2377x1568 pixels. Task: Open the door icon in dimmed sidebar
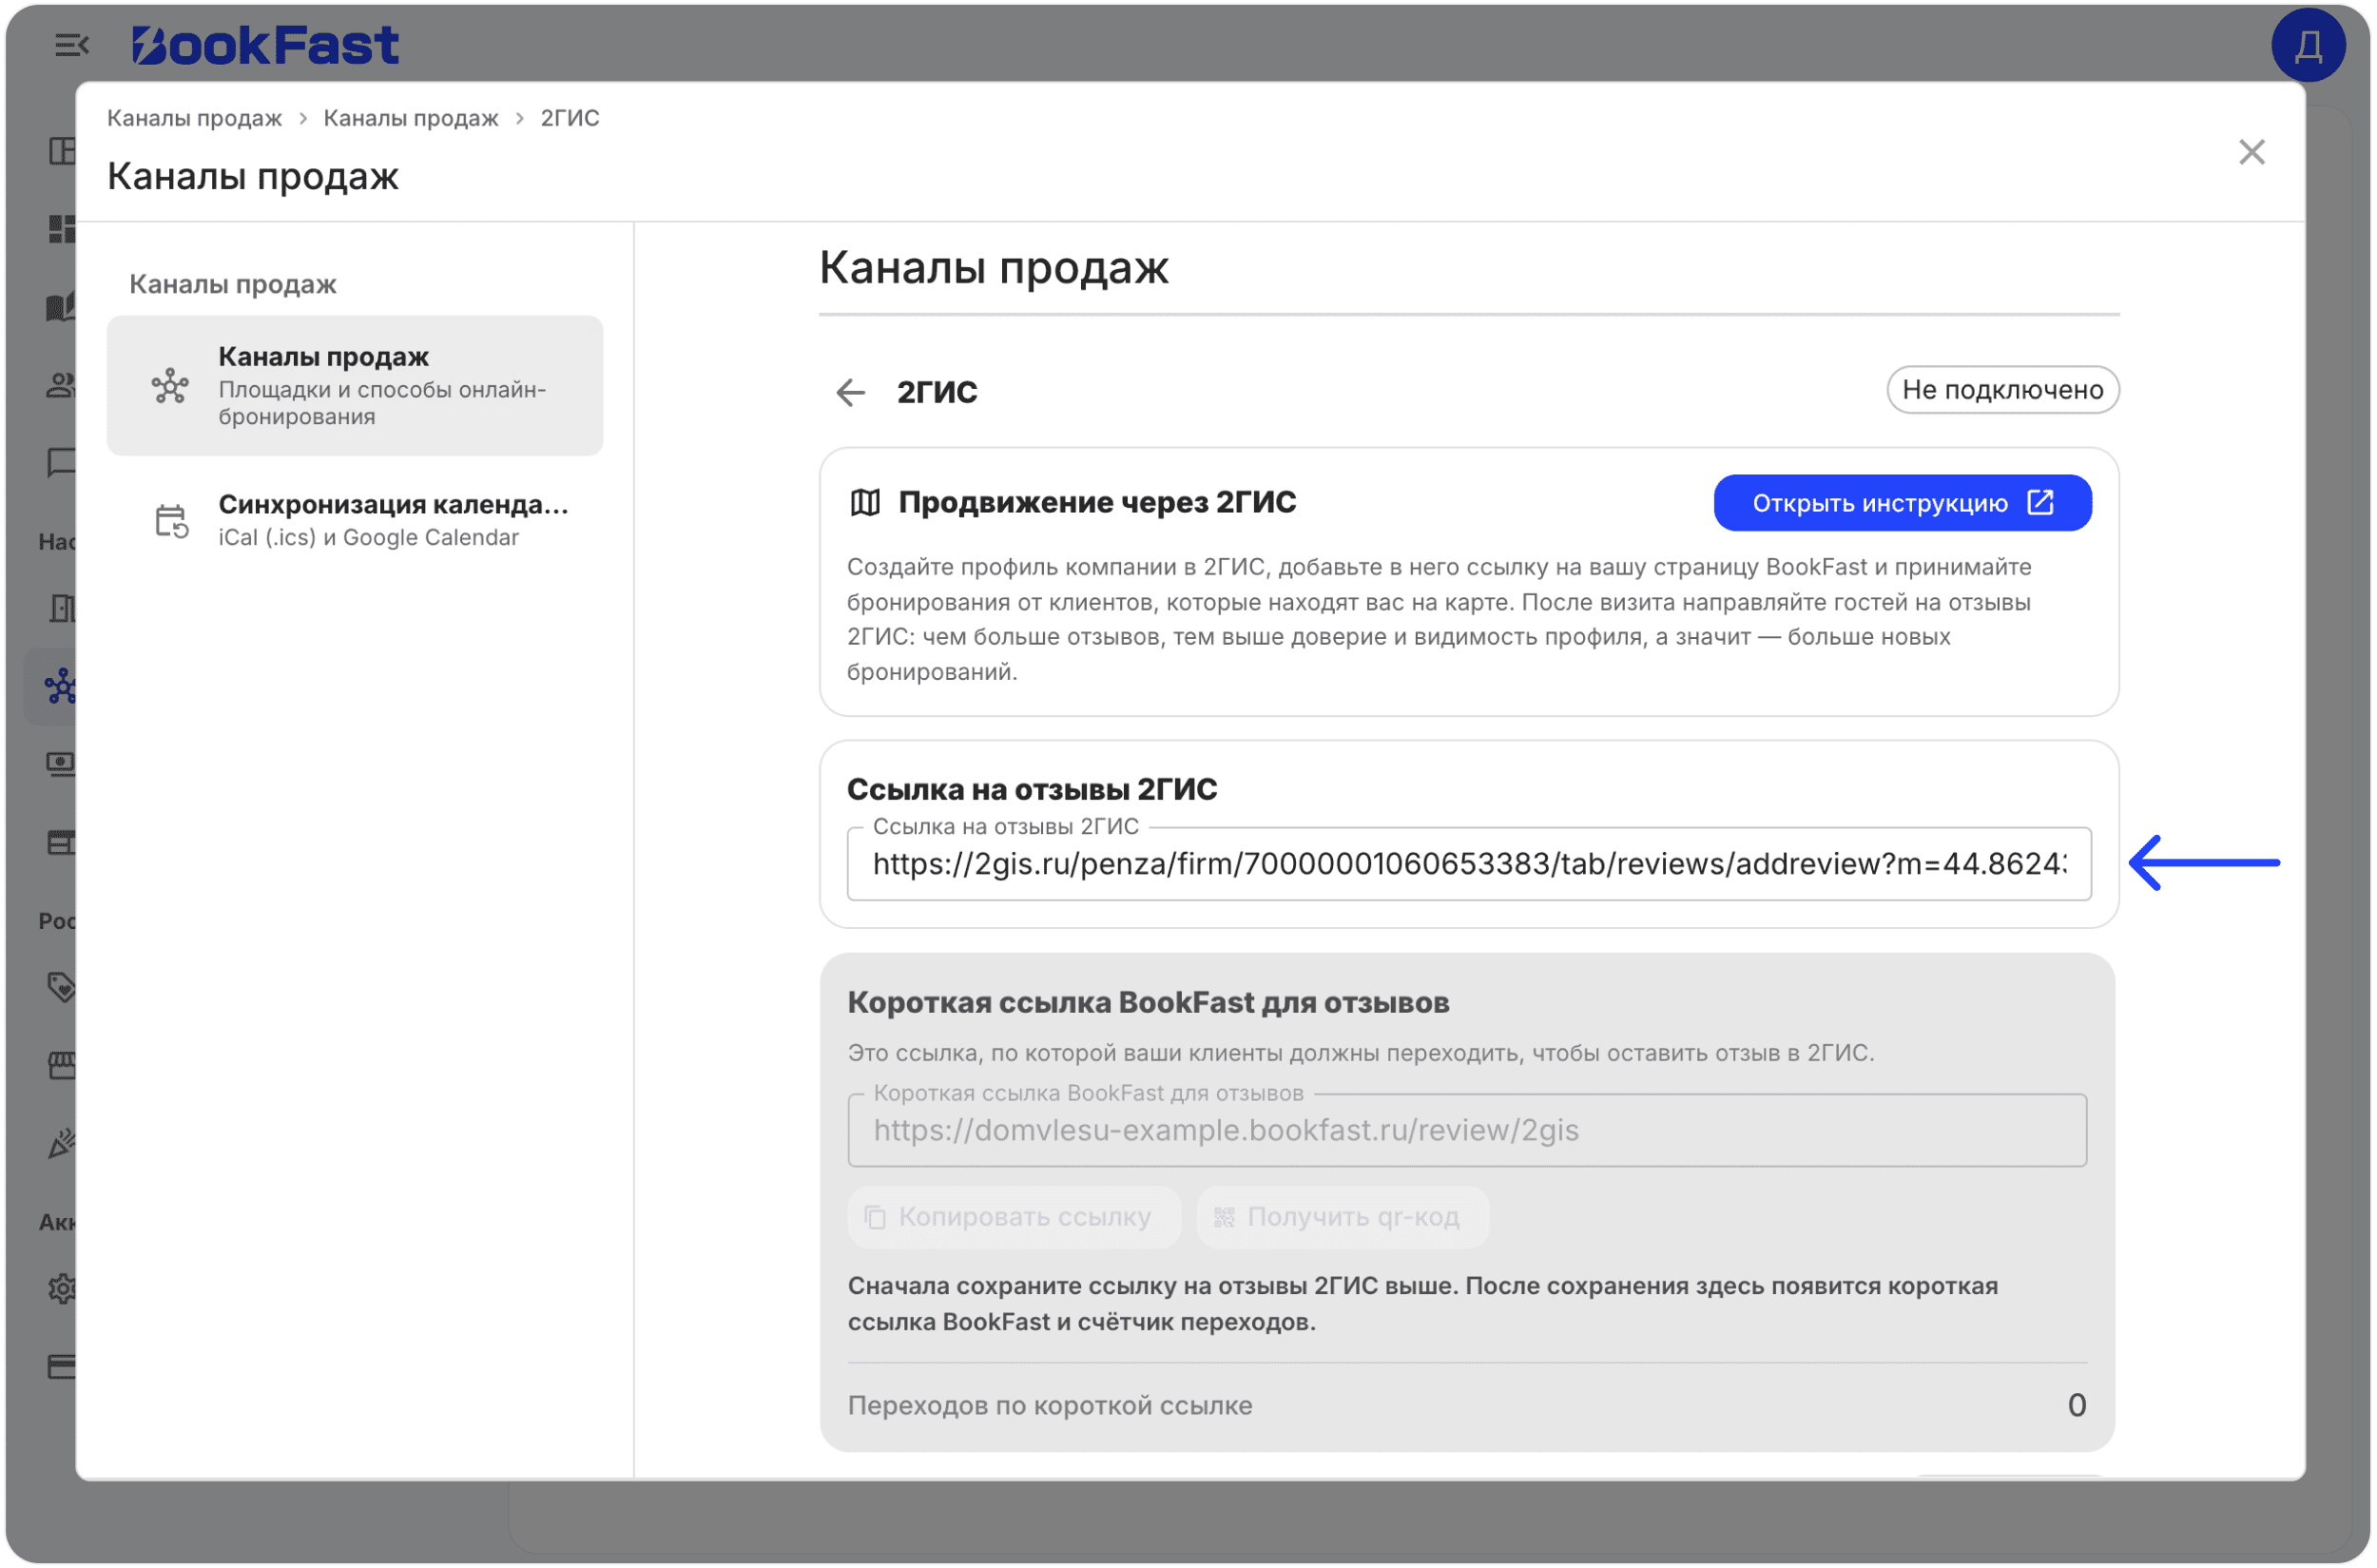(x=62, y=608)
